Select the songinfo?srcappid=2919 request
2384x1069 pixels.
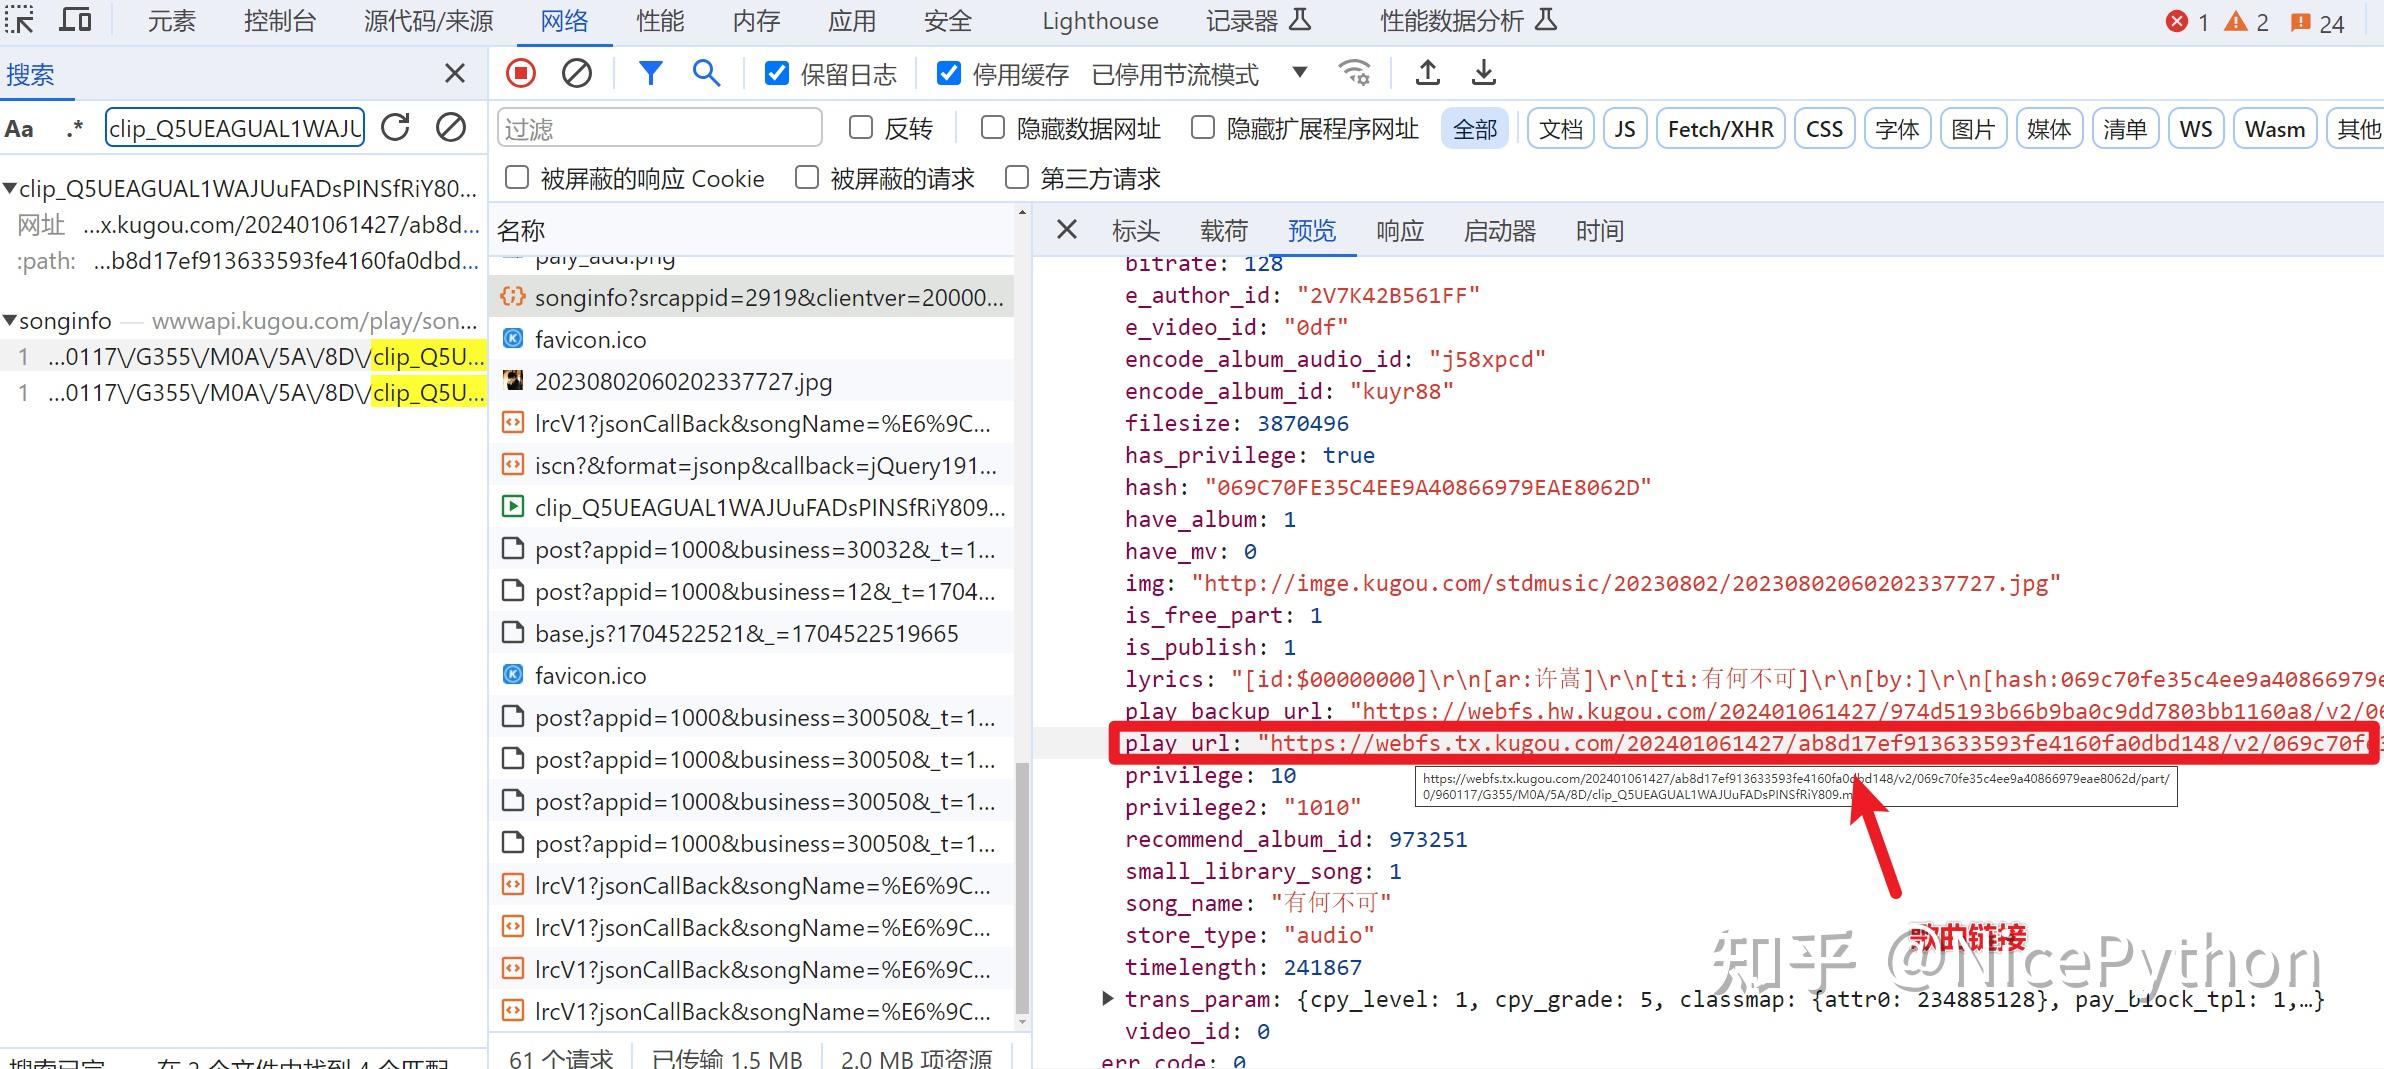(753, 297)
